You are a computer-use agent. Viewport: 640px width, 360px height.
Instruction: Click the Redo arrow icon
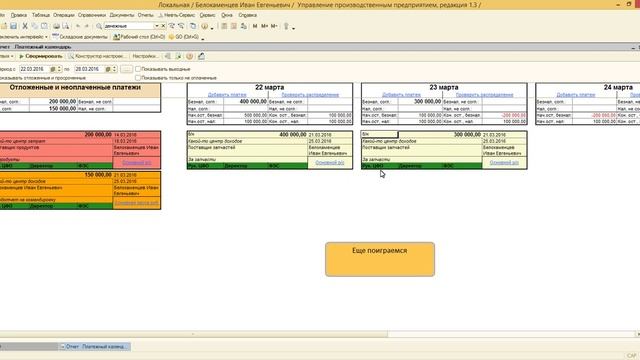87,26
